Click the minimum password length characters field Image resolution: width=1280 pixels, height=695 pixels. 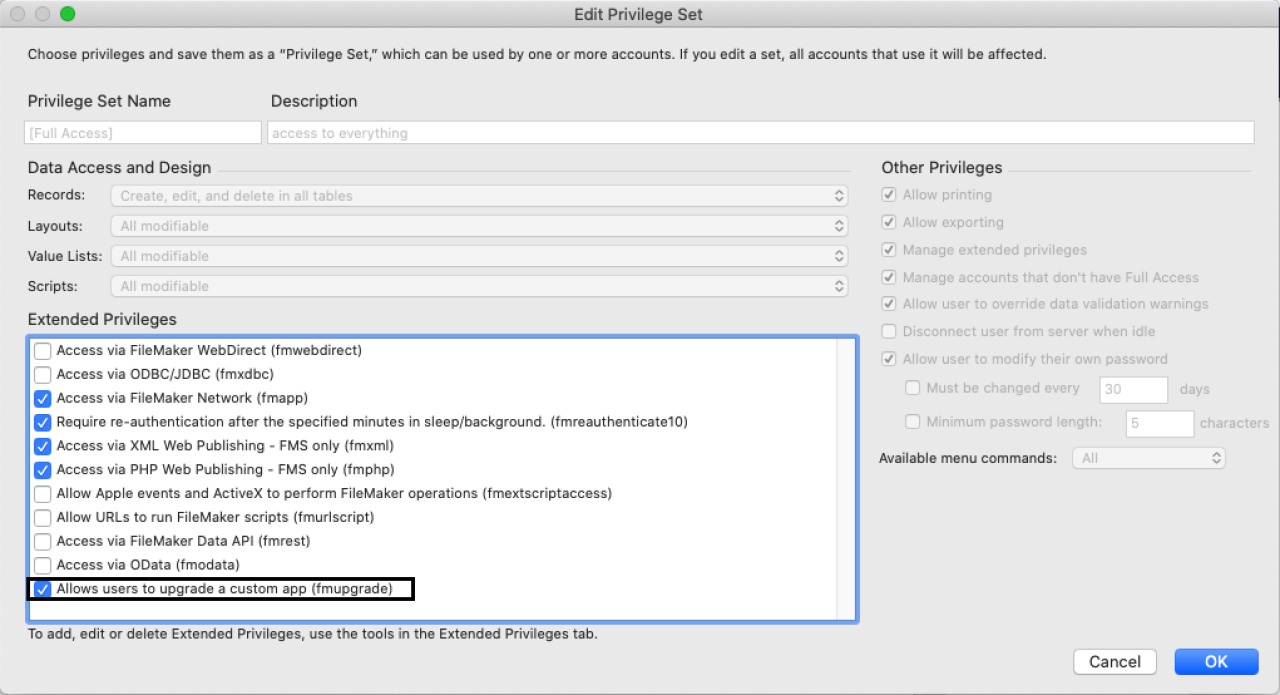click(1160, 424)
